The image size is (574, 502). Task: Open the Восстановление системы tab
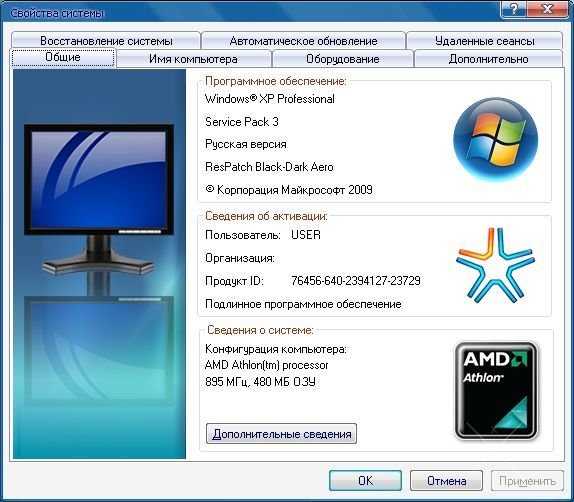pos(106,40)
